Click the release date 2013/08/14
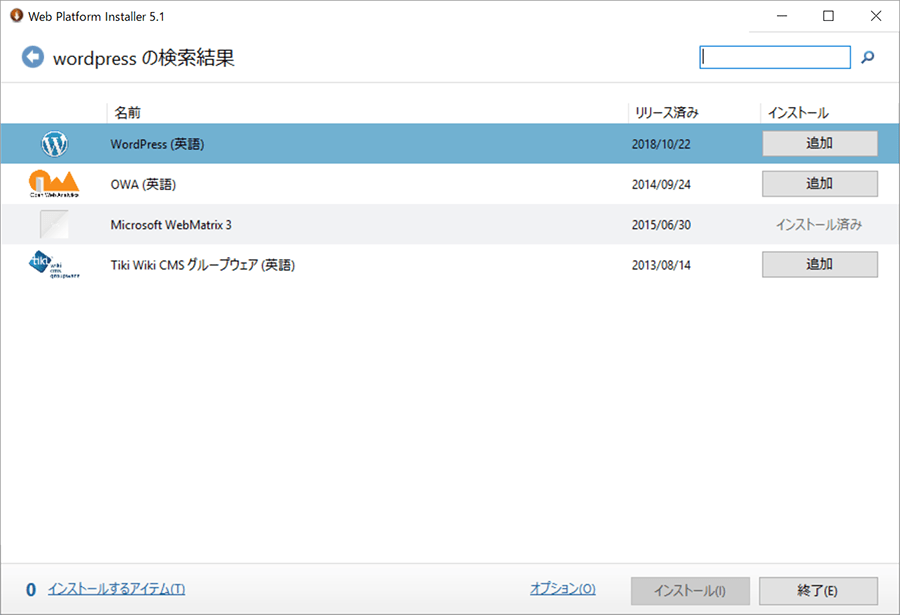Viewport: 900px width, 615px height. point(661,265)
